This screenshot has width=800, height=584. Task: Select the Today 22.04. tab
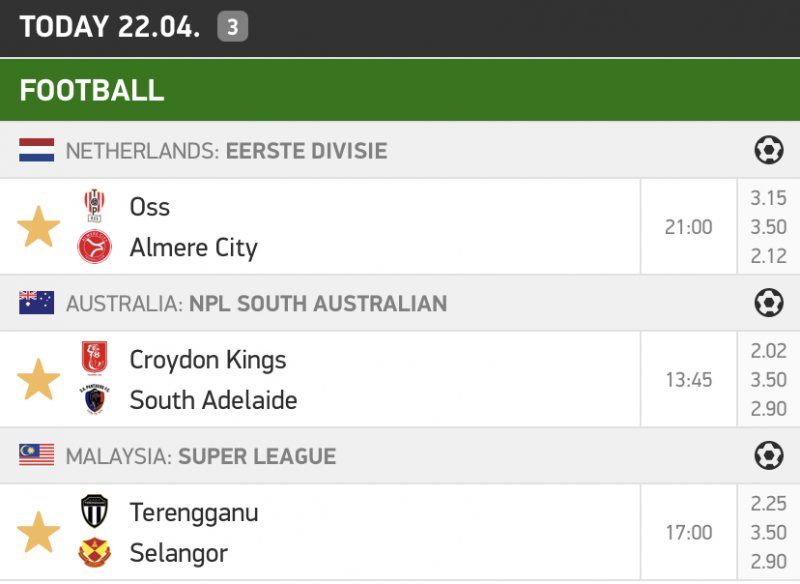[x=110, y=27]
